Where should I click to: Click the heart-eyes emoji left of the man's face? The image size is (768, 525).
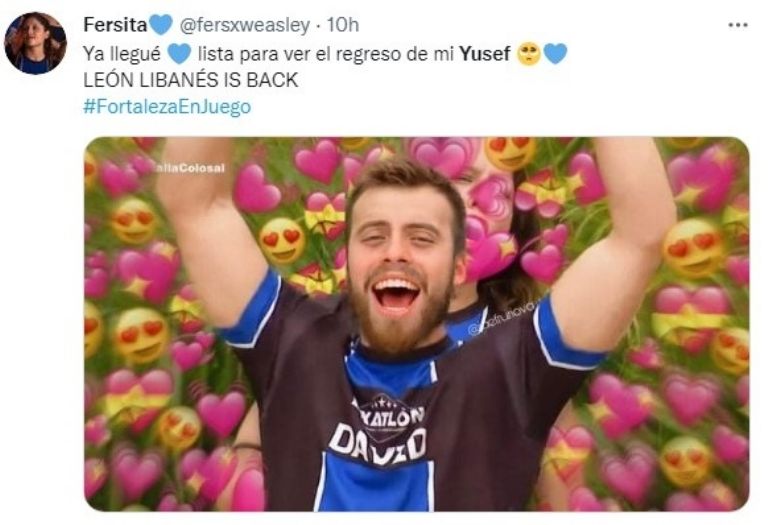282,240
